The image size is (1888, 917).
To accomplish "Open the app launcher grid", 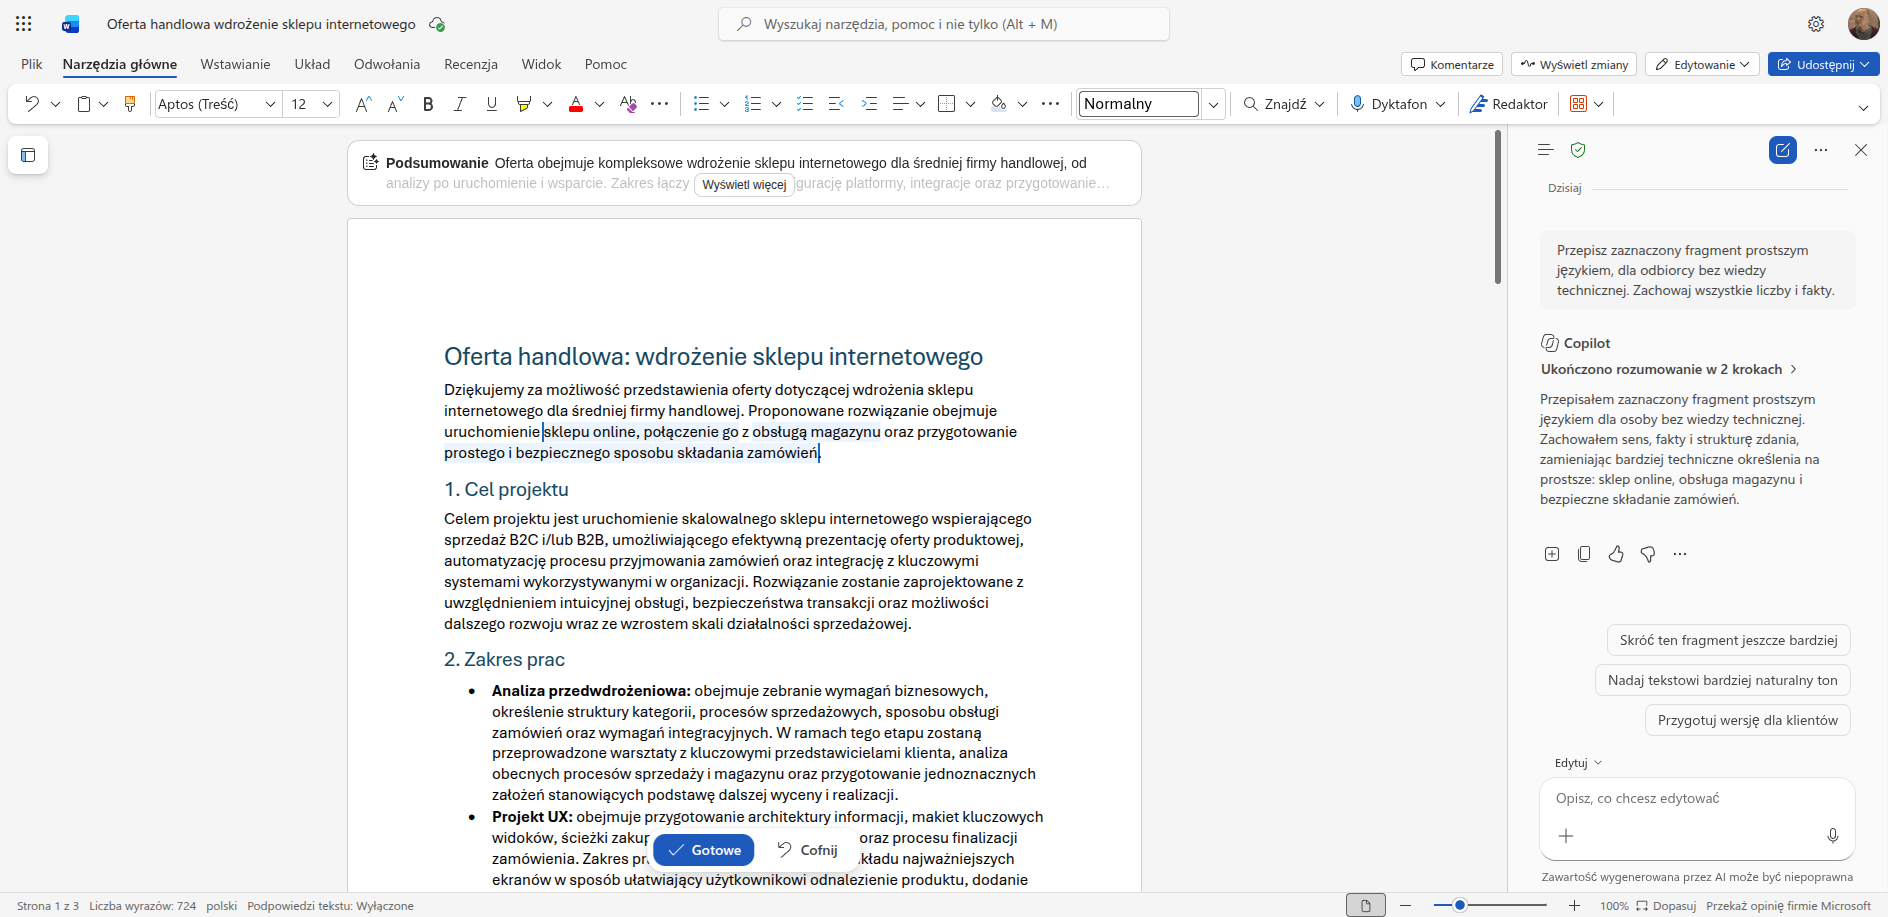I will [x=24, y=24].
